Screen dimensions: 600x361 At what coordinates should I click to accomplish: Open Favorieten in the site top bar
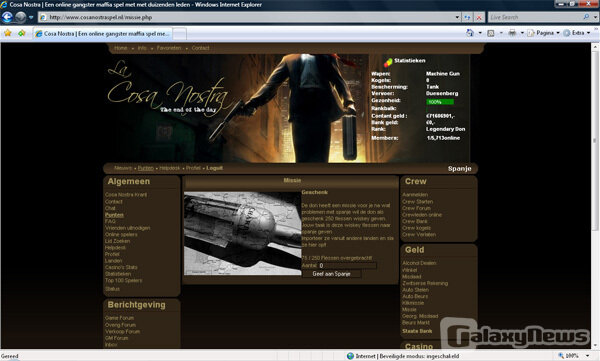point(169,48)
